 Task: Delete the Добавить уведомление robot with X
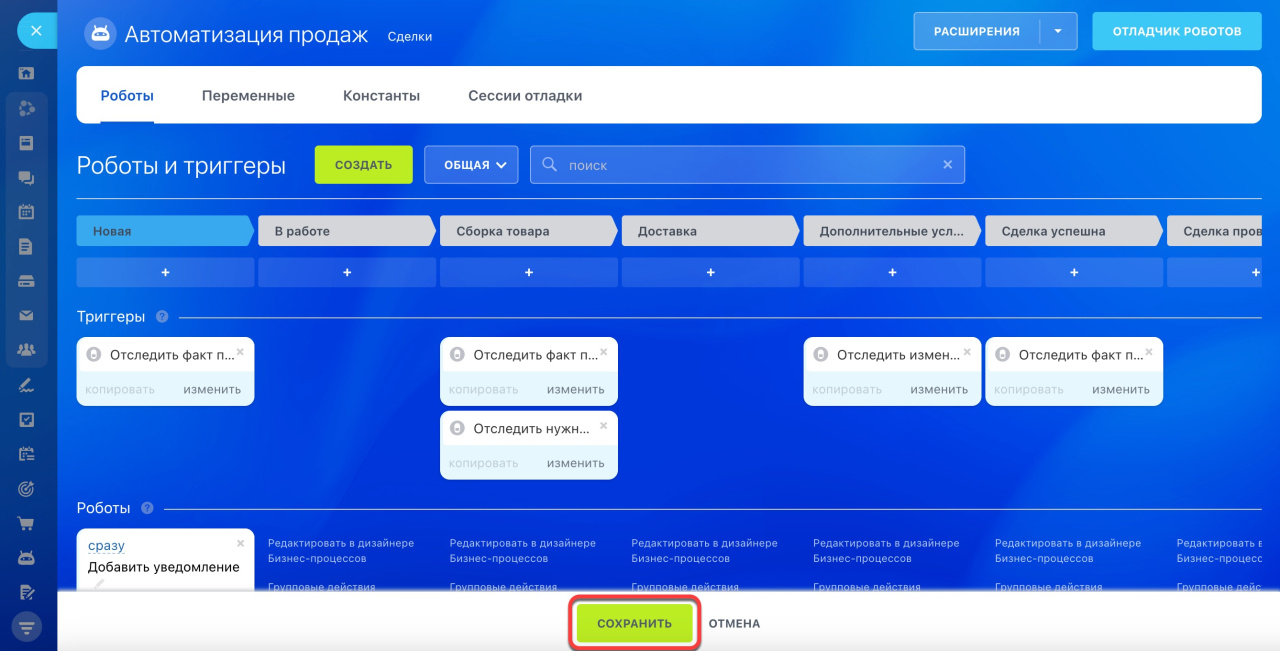point(240,544)
